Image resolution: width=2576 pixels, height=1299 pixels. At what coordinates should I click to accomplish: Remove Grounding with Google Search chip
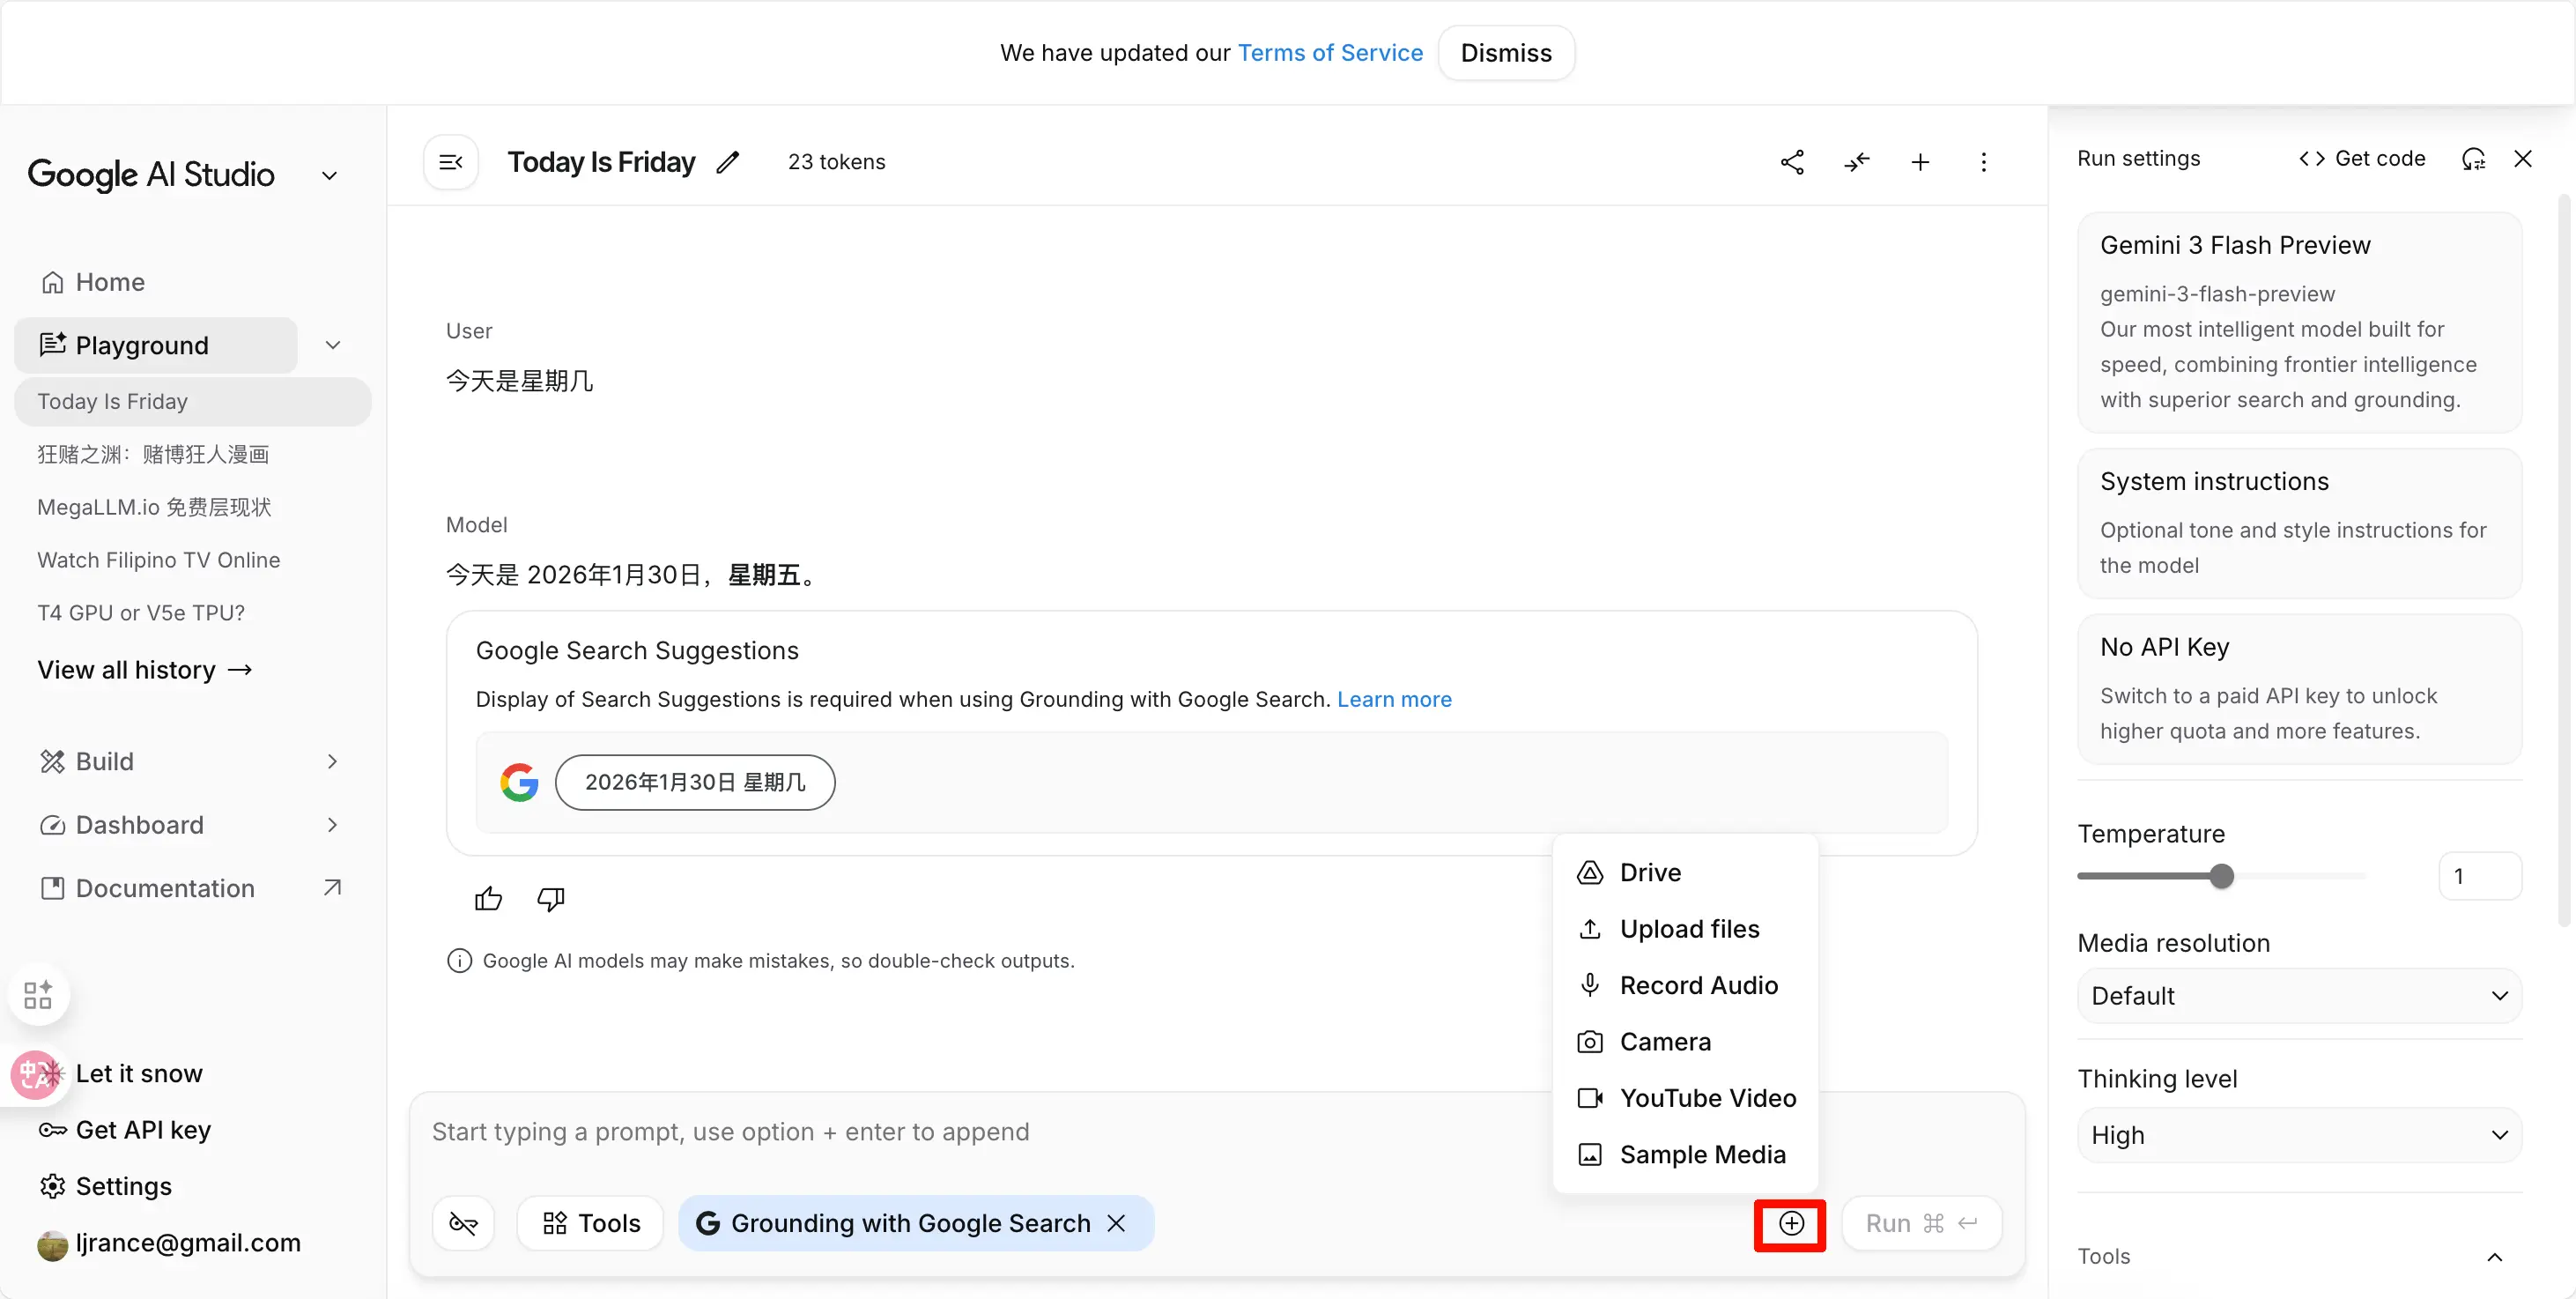tap(1117, 1223)
